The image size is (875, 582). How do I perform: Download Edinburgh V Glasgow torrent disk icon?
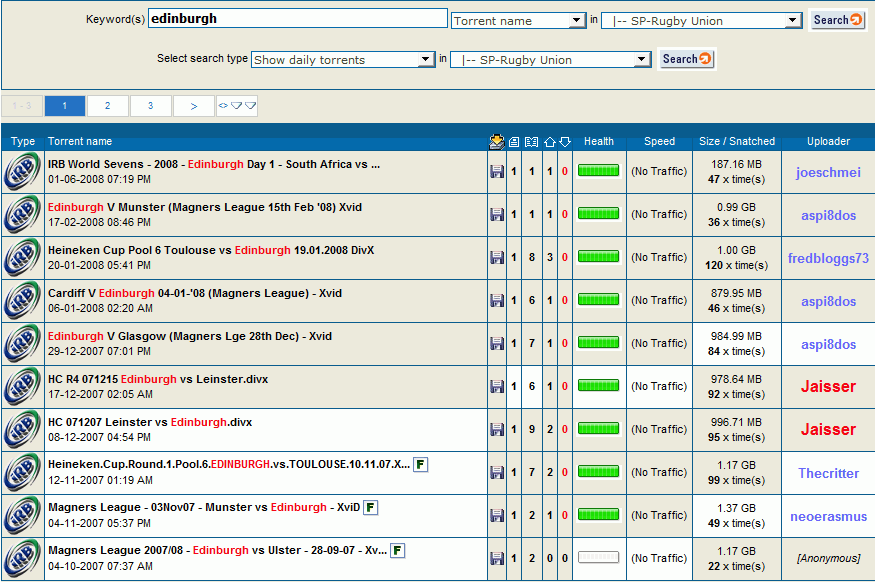pos(497,343)
